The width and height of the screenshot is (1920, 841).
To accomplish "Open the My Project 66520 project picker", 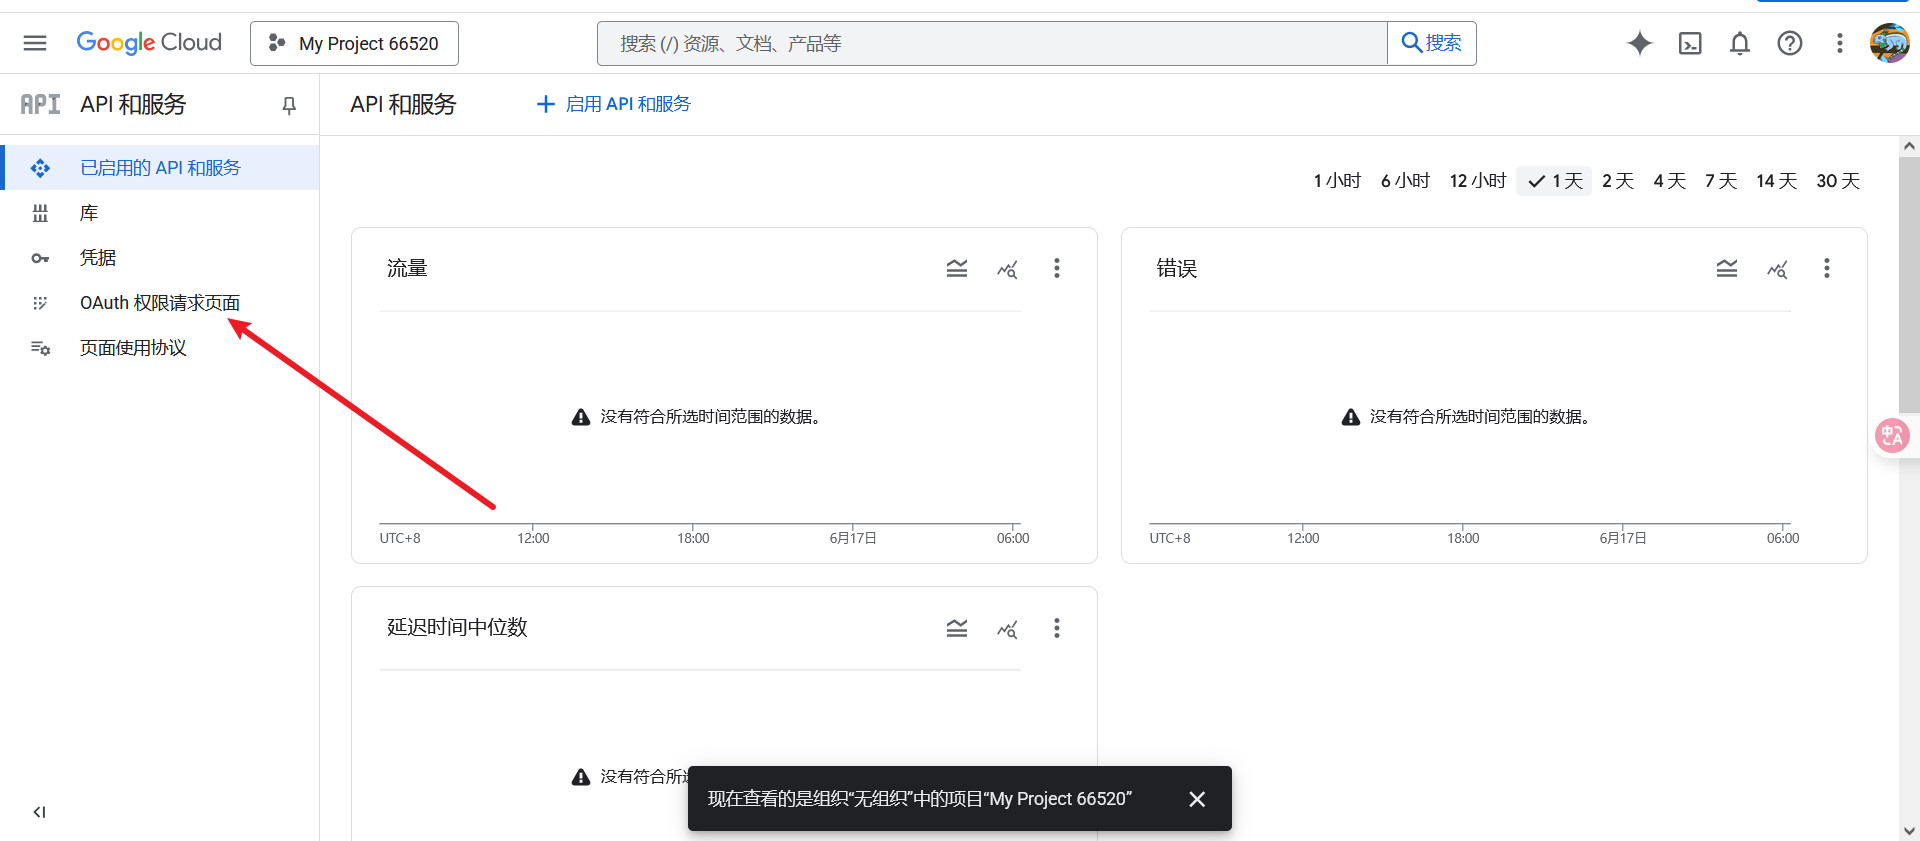I will (x=354, y=43).
